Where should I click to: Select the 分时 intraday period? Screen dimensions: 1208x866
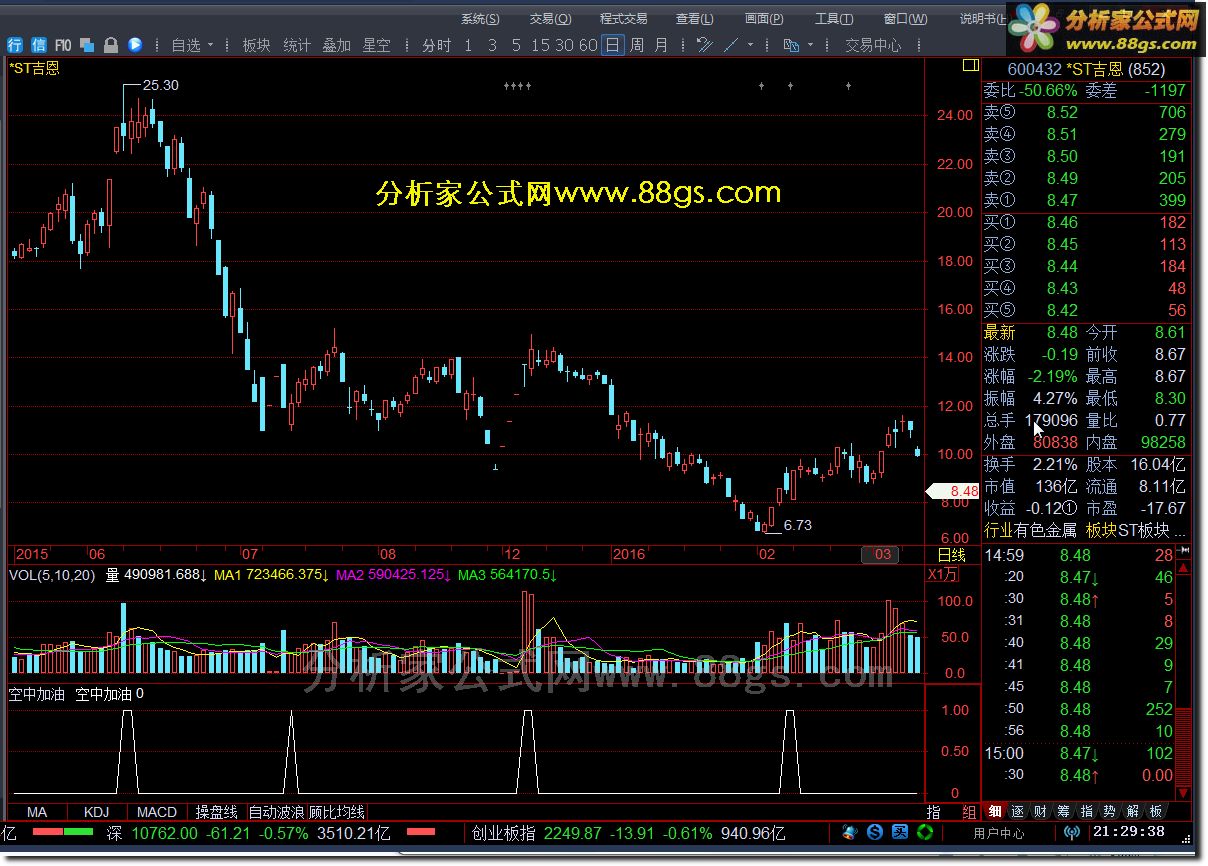pyautogui.click(x=436, y=45)
